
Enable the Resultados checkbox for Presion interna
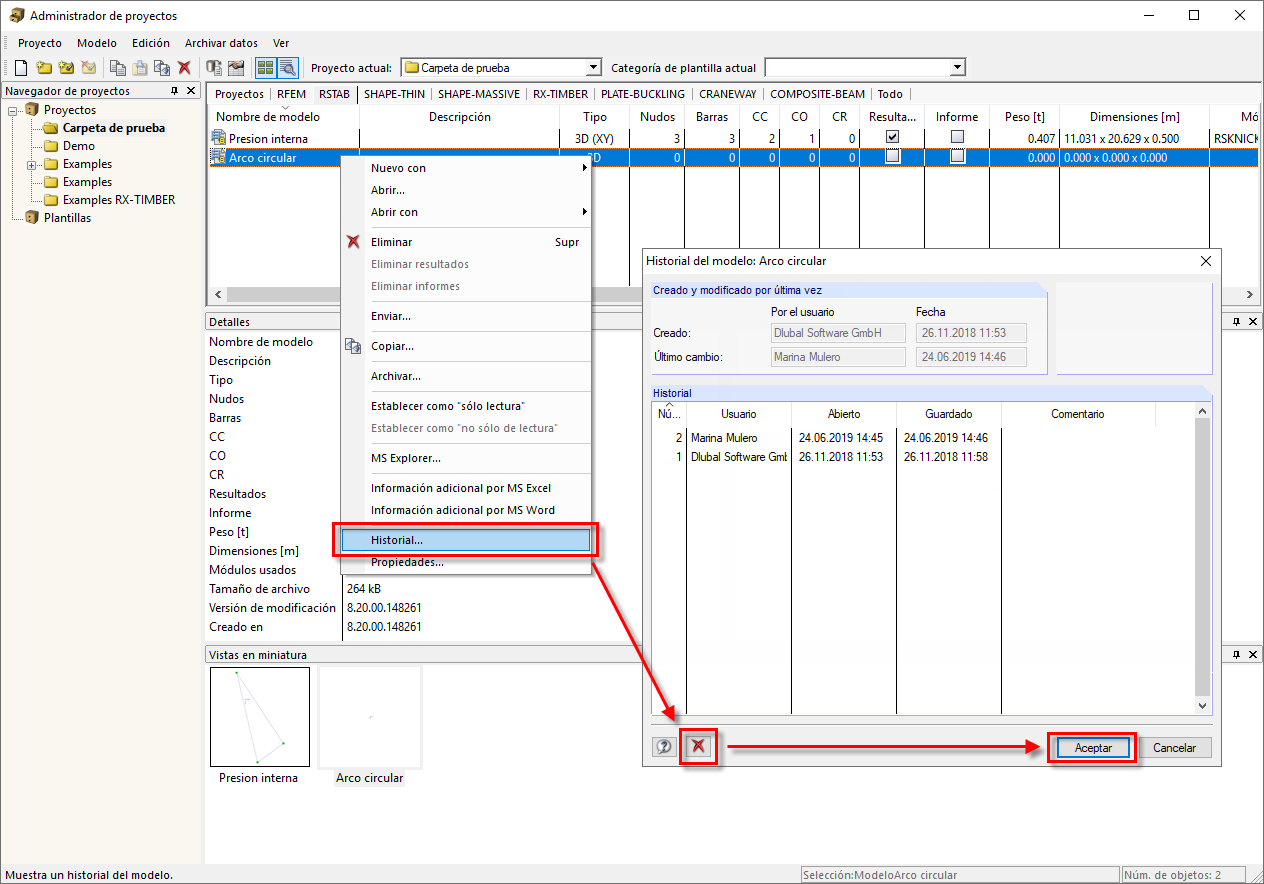click(892, 138)
